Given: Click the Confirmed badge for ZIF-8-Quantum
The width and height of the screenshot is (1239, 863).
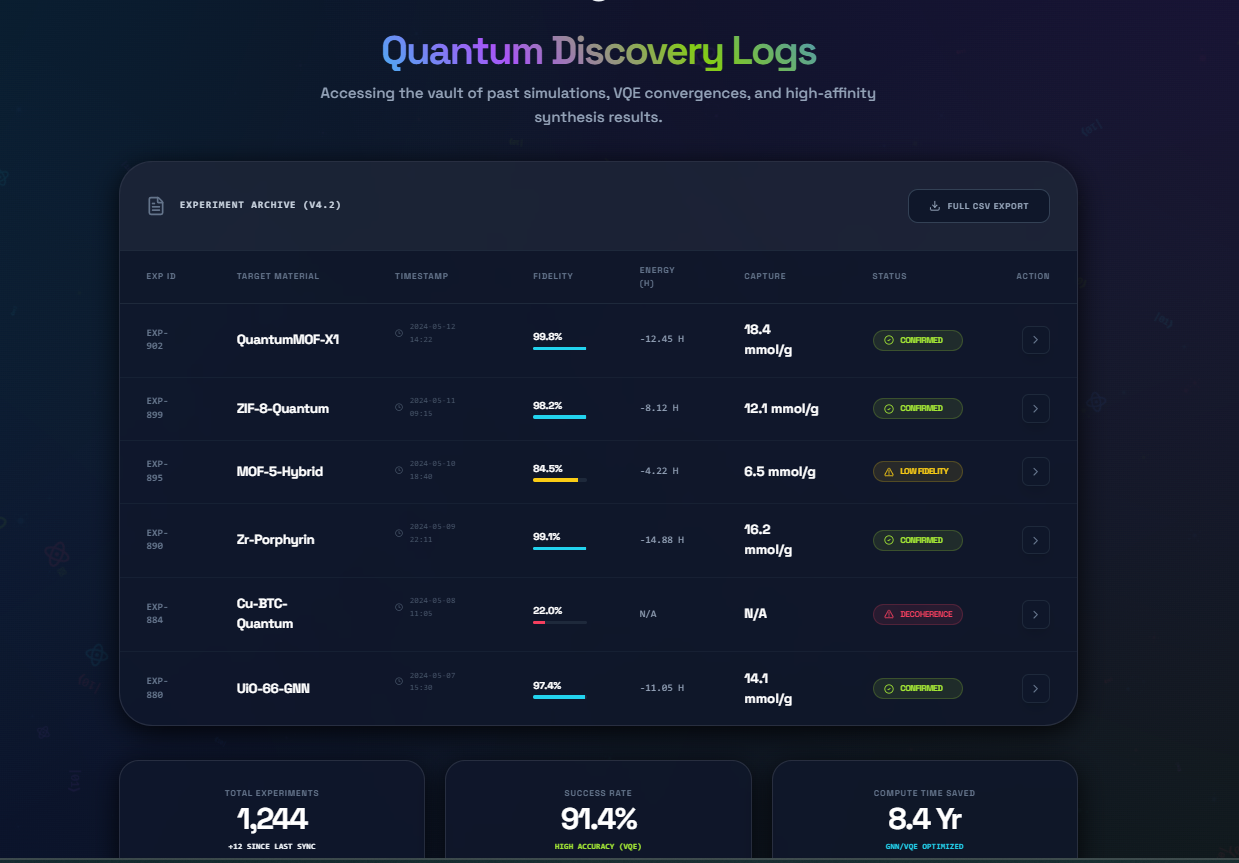Looking at the screenshot, I should click(917, 408).
